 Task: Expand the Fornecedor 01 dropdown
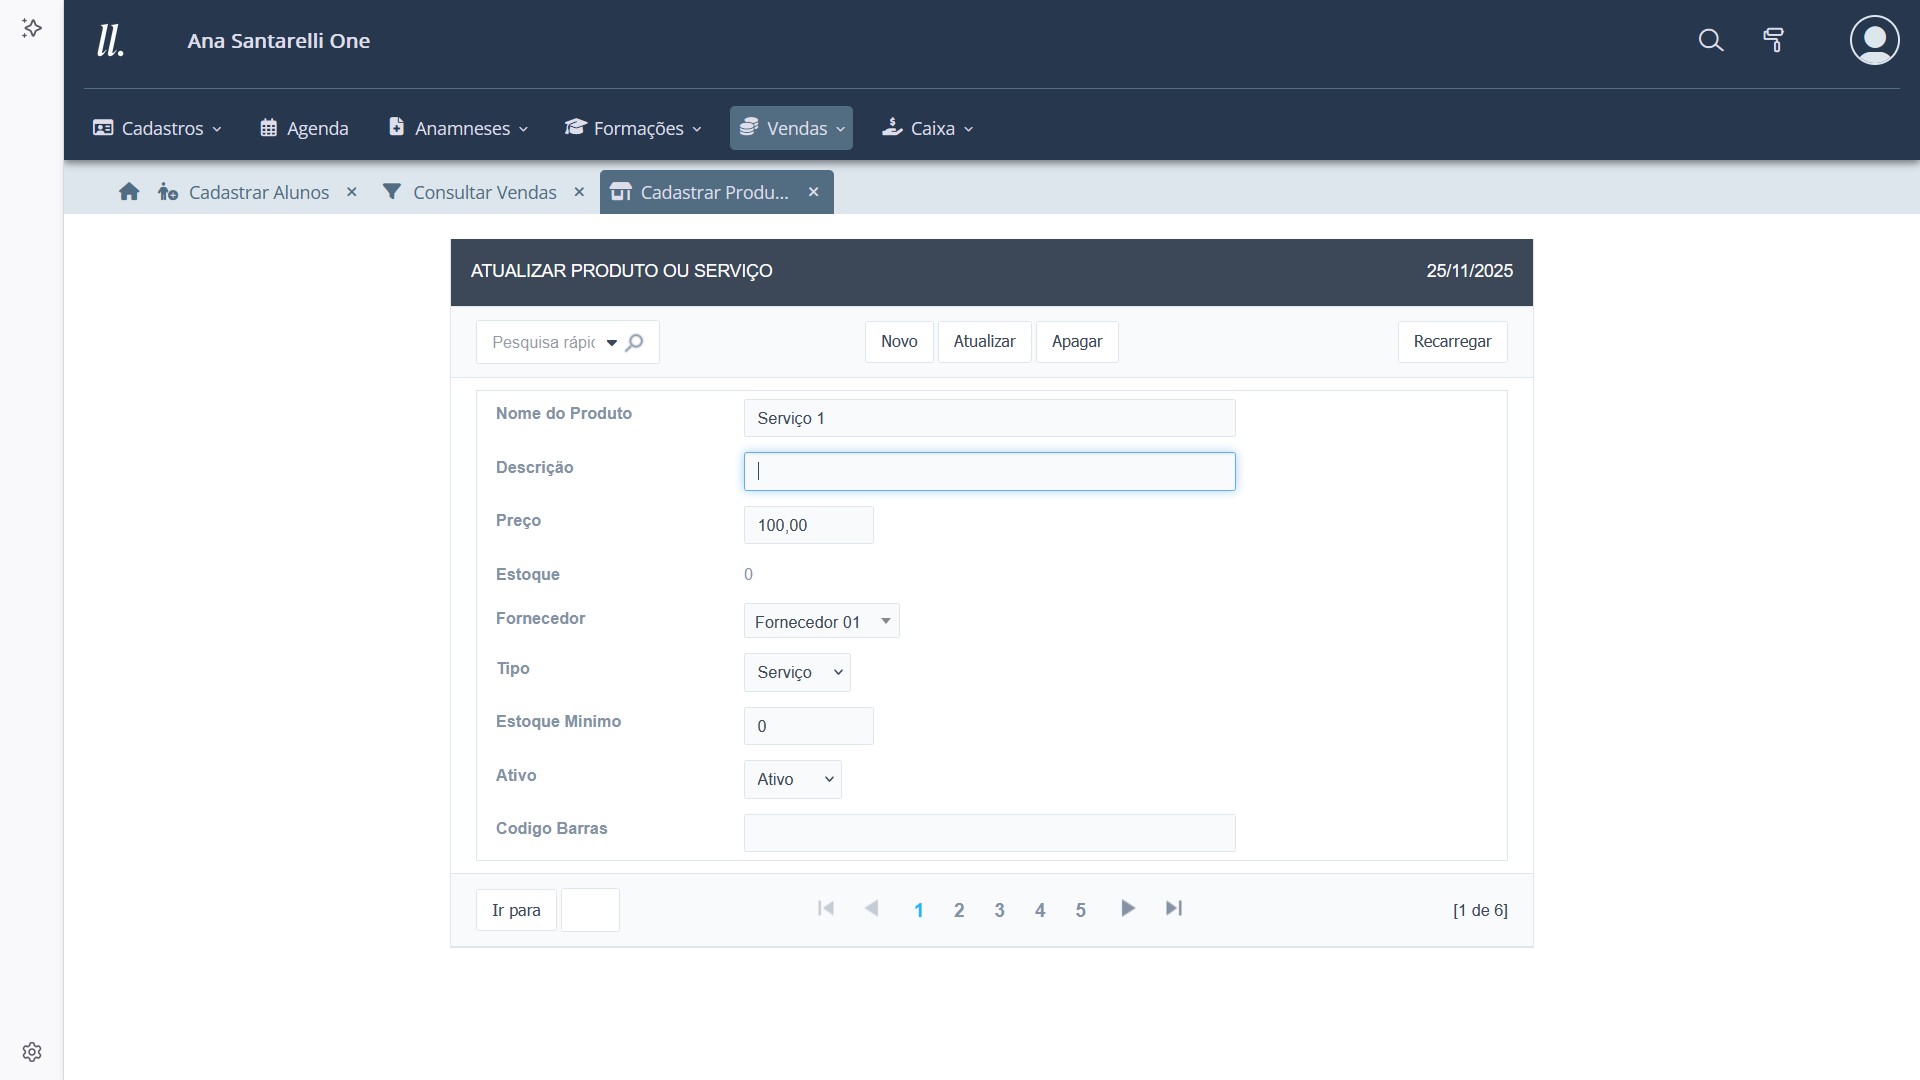point(821,621)
